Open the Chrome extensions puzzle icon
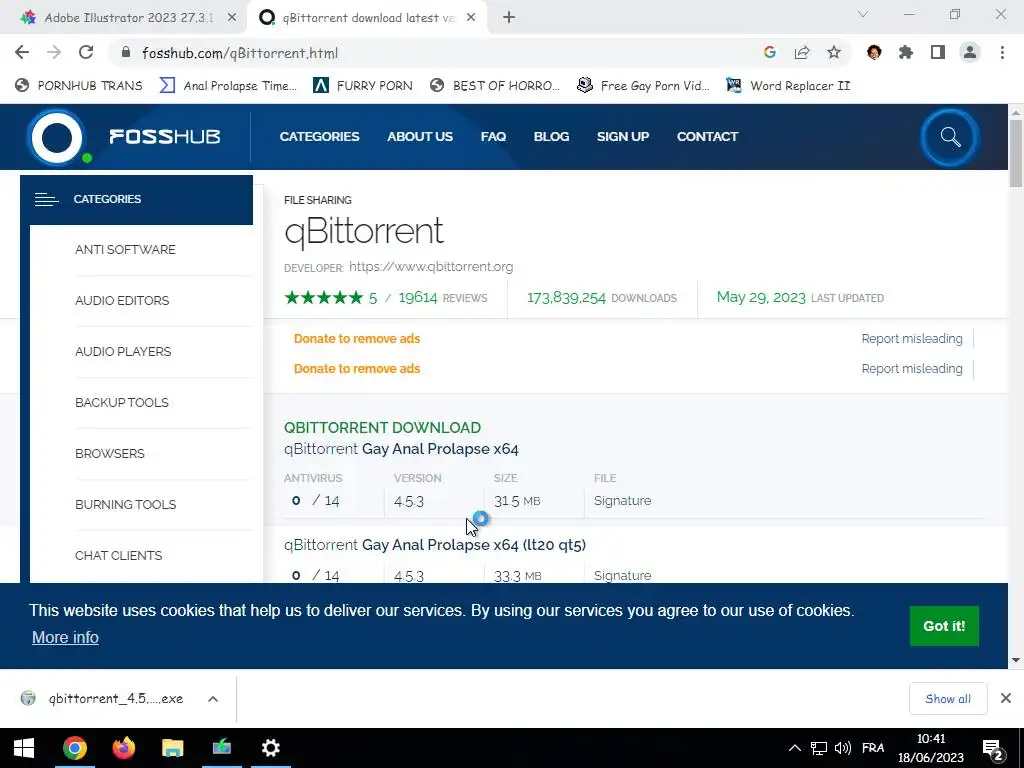This screenshot has height=768, width=1024. 906,52
